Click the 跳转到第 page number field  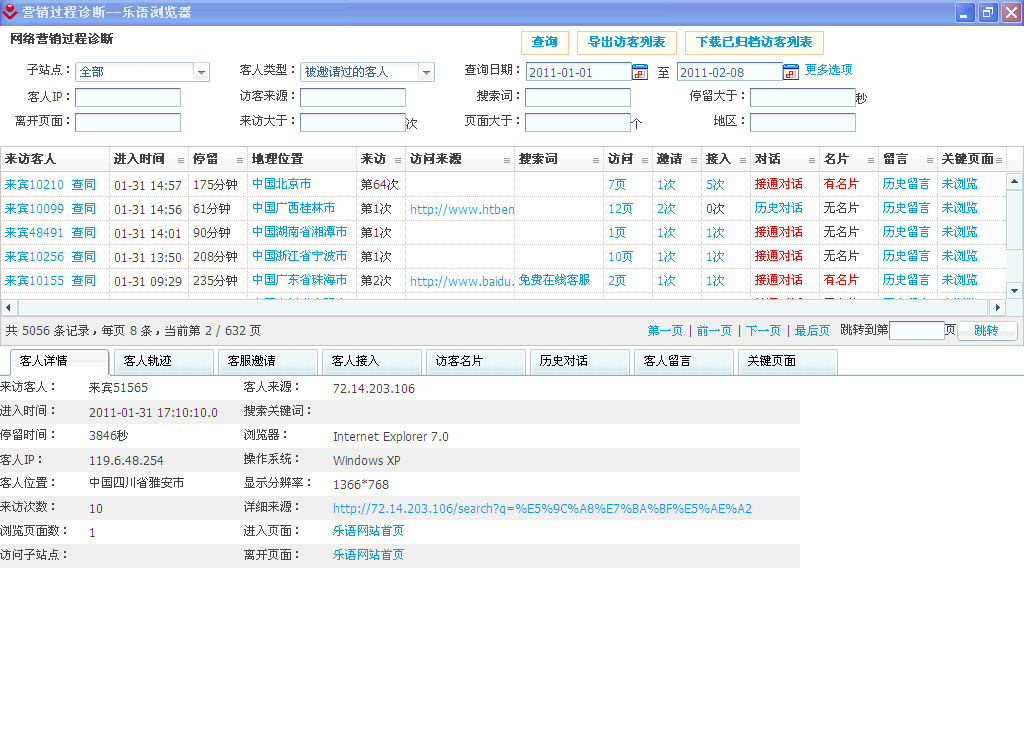918,330
